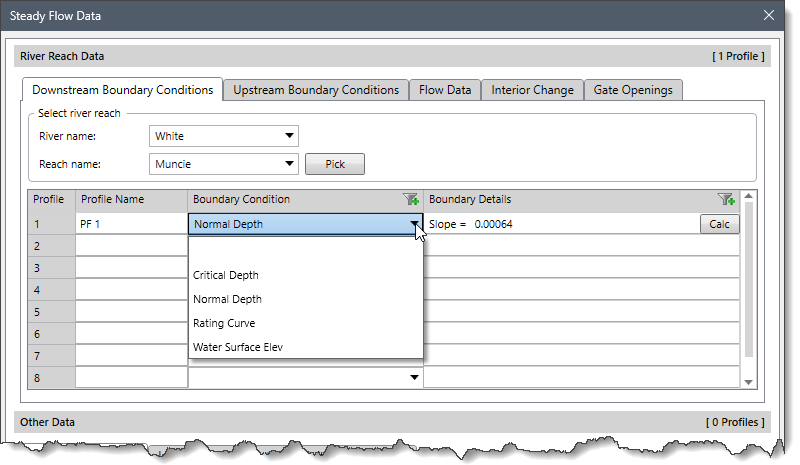The image size is (800, 465).
Task: Expand row 8 boundary condition dropdown
Action: (413, 377)
